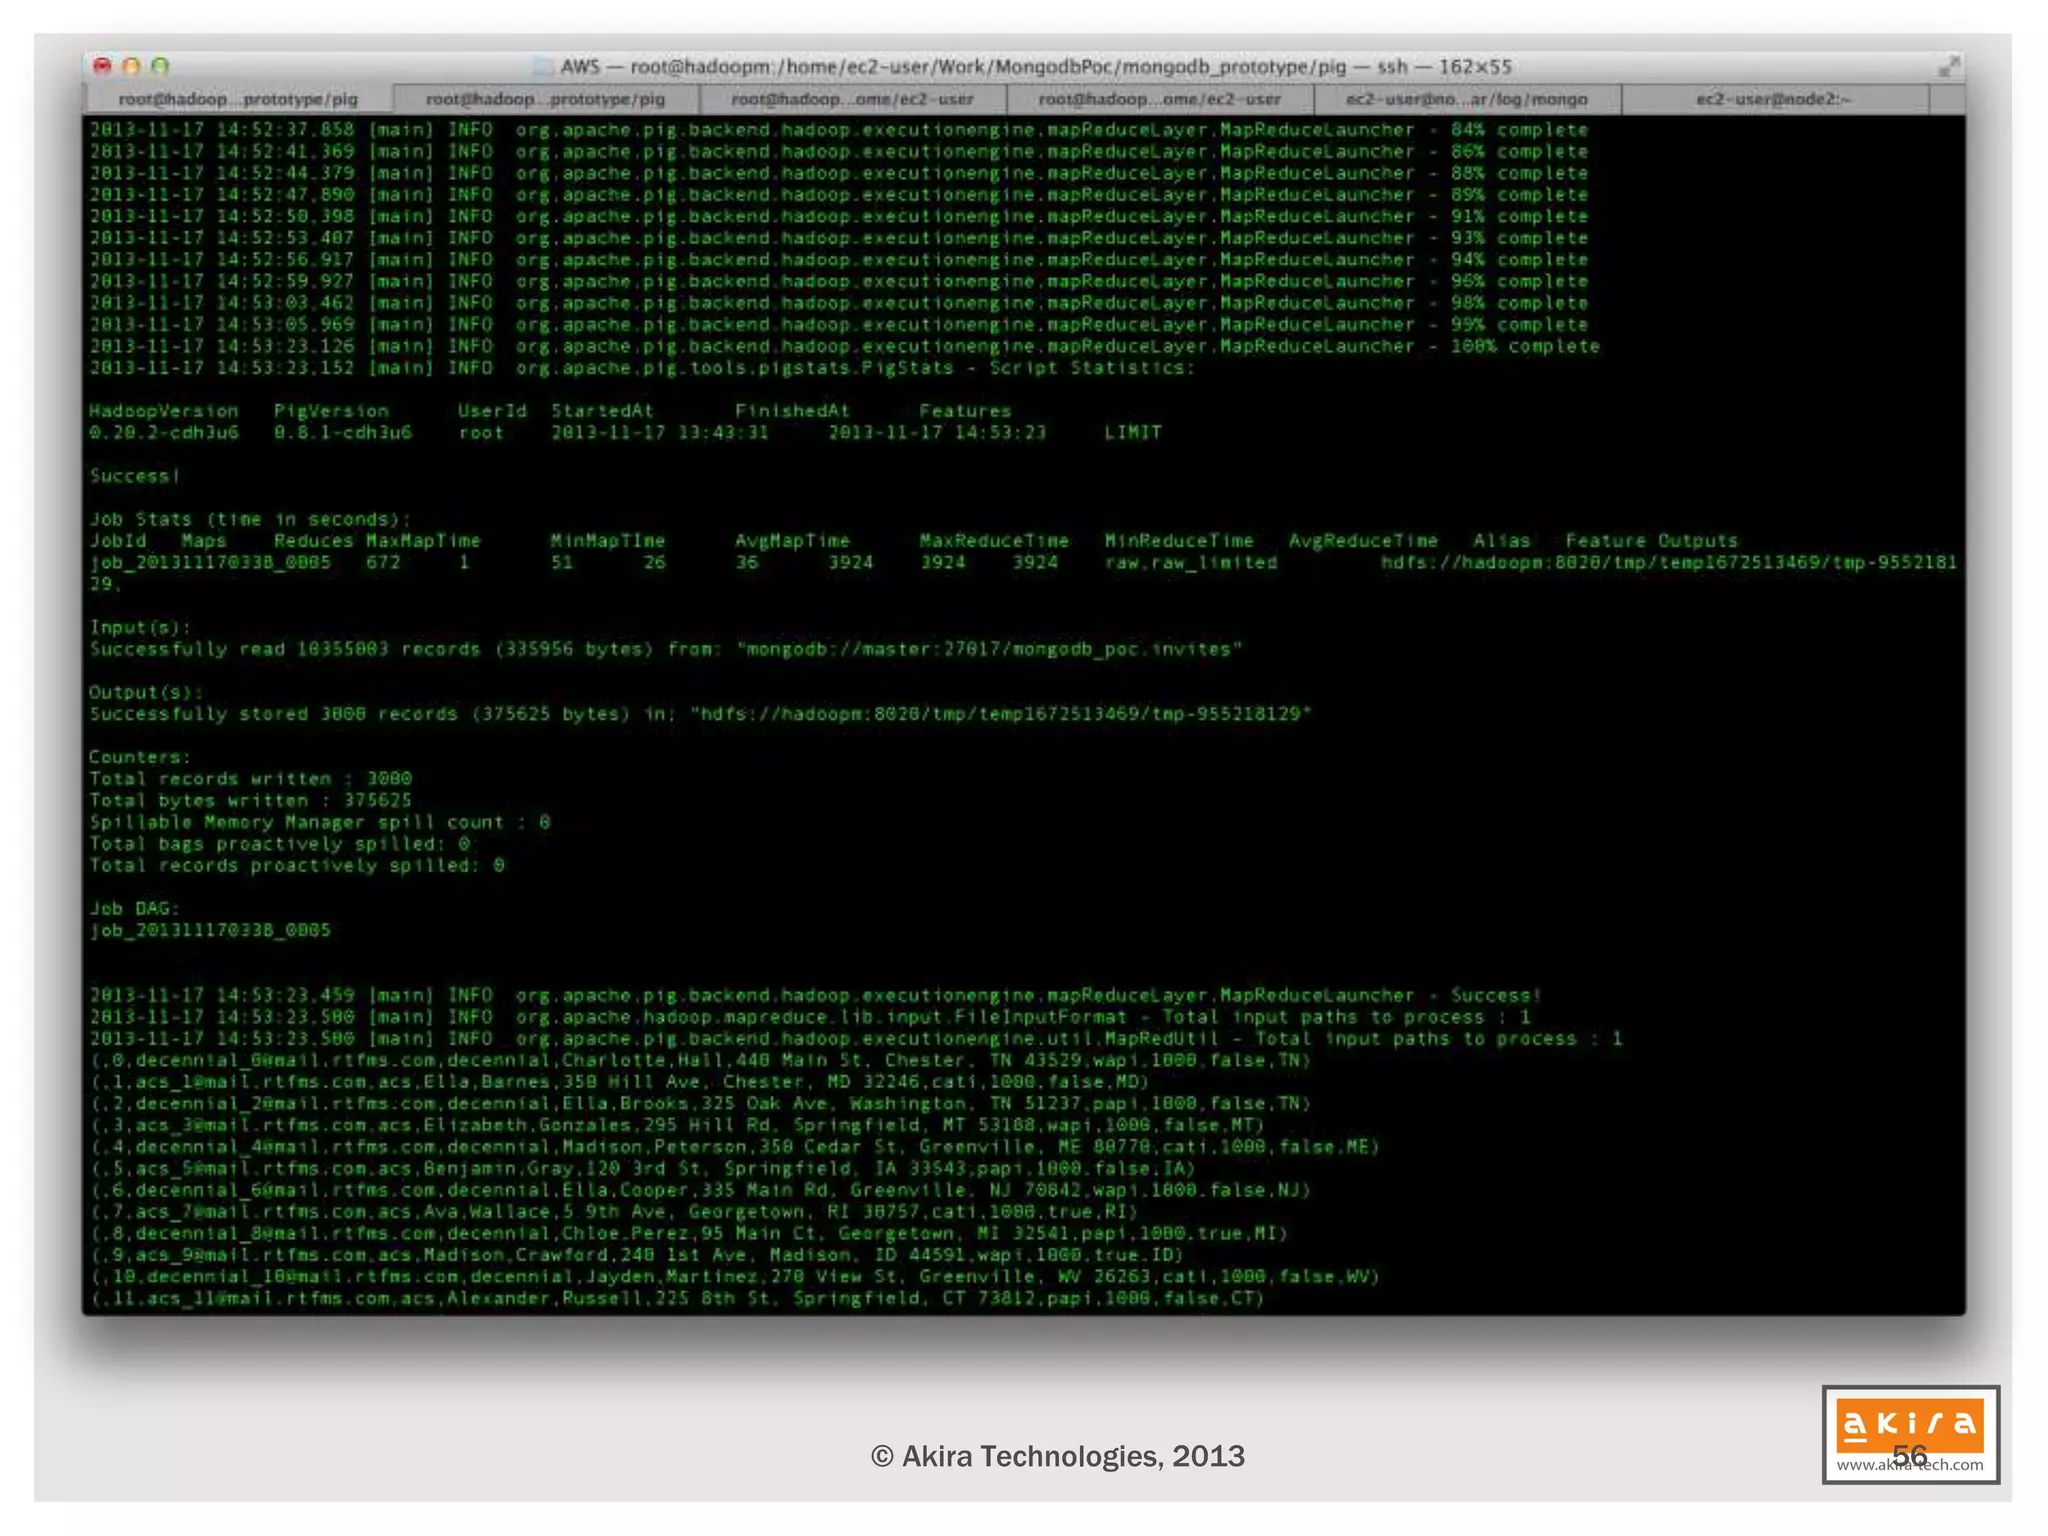Click the hdfs://hadoopm:8020 output path under Output(s)
The width and height of the screenshot is (2048, 1536).
(1000, 714)
